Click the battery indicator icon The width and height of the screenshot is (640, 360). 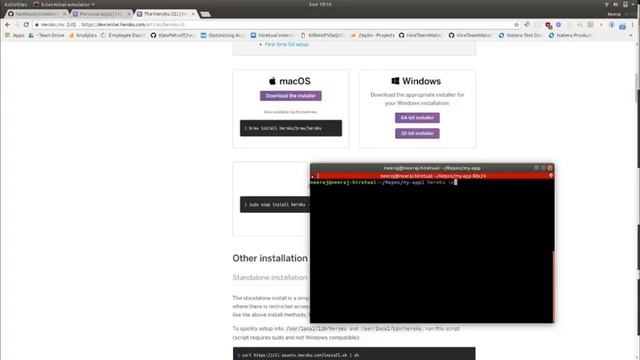[625, 4]
